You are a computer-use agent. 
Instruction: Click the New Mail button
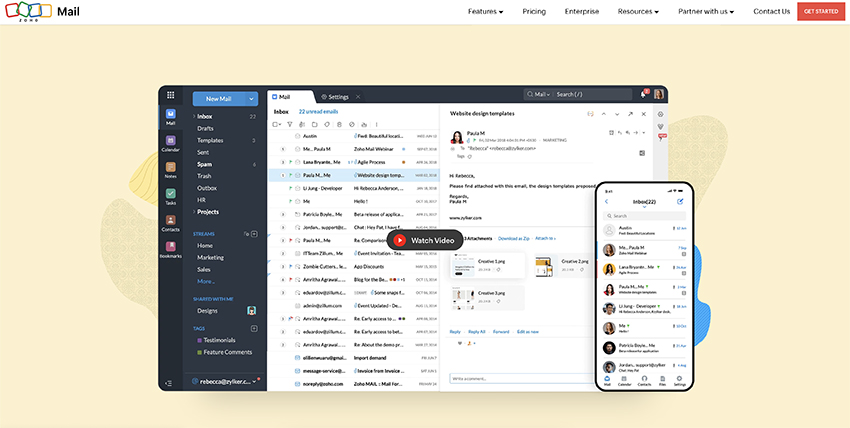tap(218, 99)
